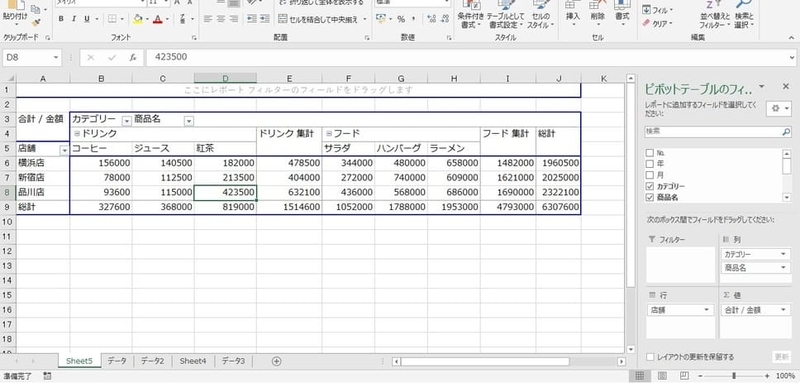Switch to the Sheet4 tab
The image size is (800, 383).
point(193,361)
